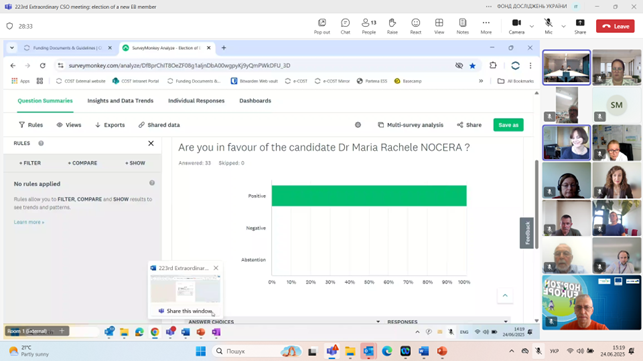Open the ANSWER CHOICES sort dropdown

(378, 322)
